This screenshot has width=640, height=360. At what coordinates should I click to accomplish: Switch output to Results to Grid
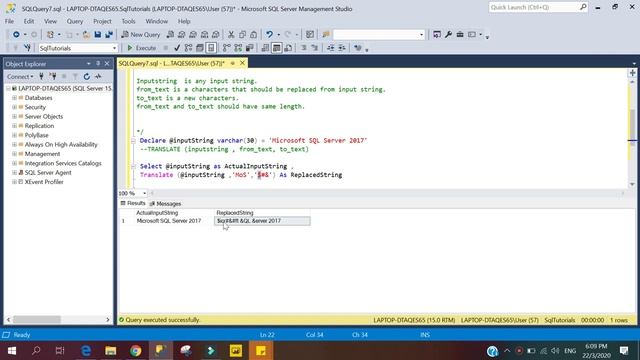277,48
